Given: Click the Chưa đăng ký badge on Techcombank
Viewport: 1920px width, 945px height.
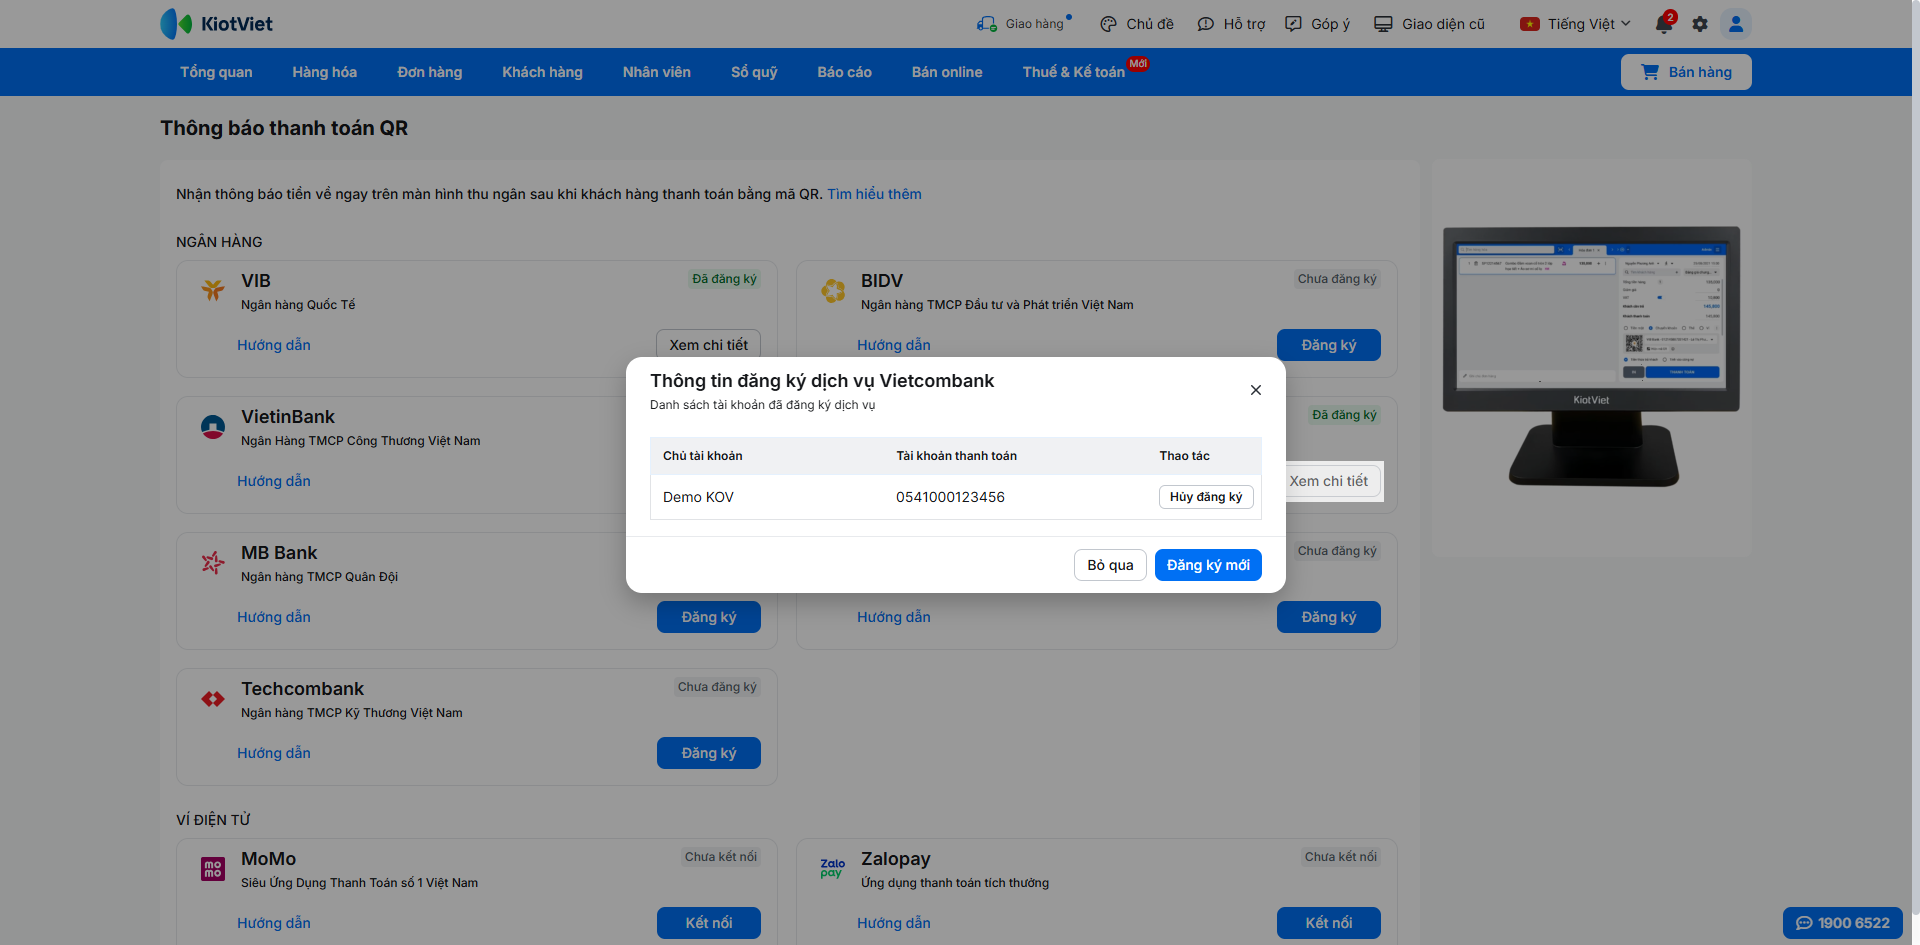Looking at the screenshot, I should 717,687.
